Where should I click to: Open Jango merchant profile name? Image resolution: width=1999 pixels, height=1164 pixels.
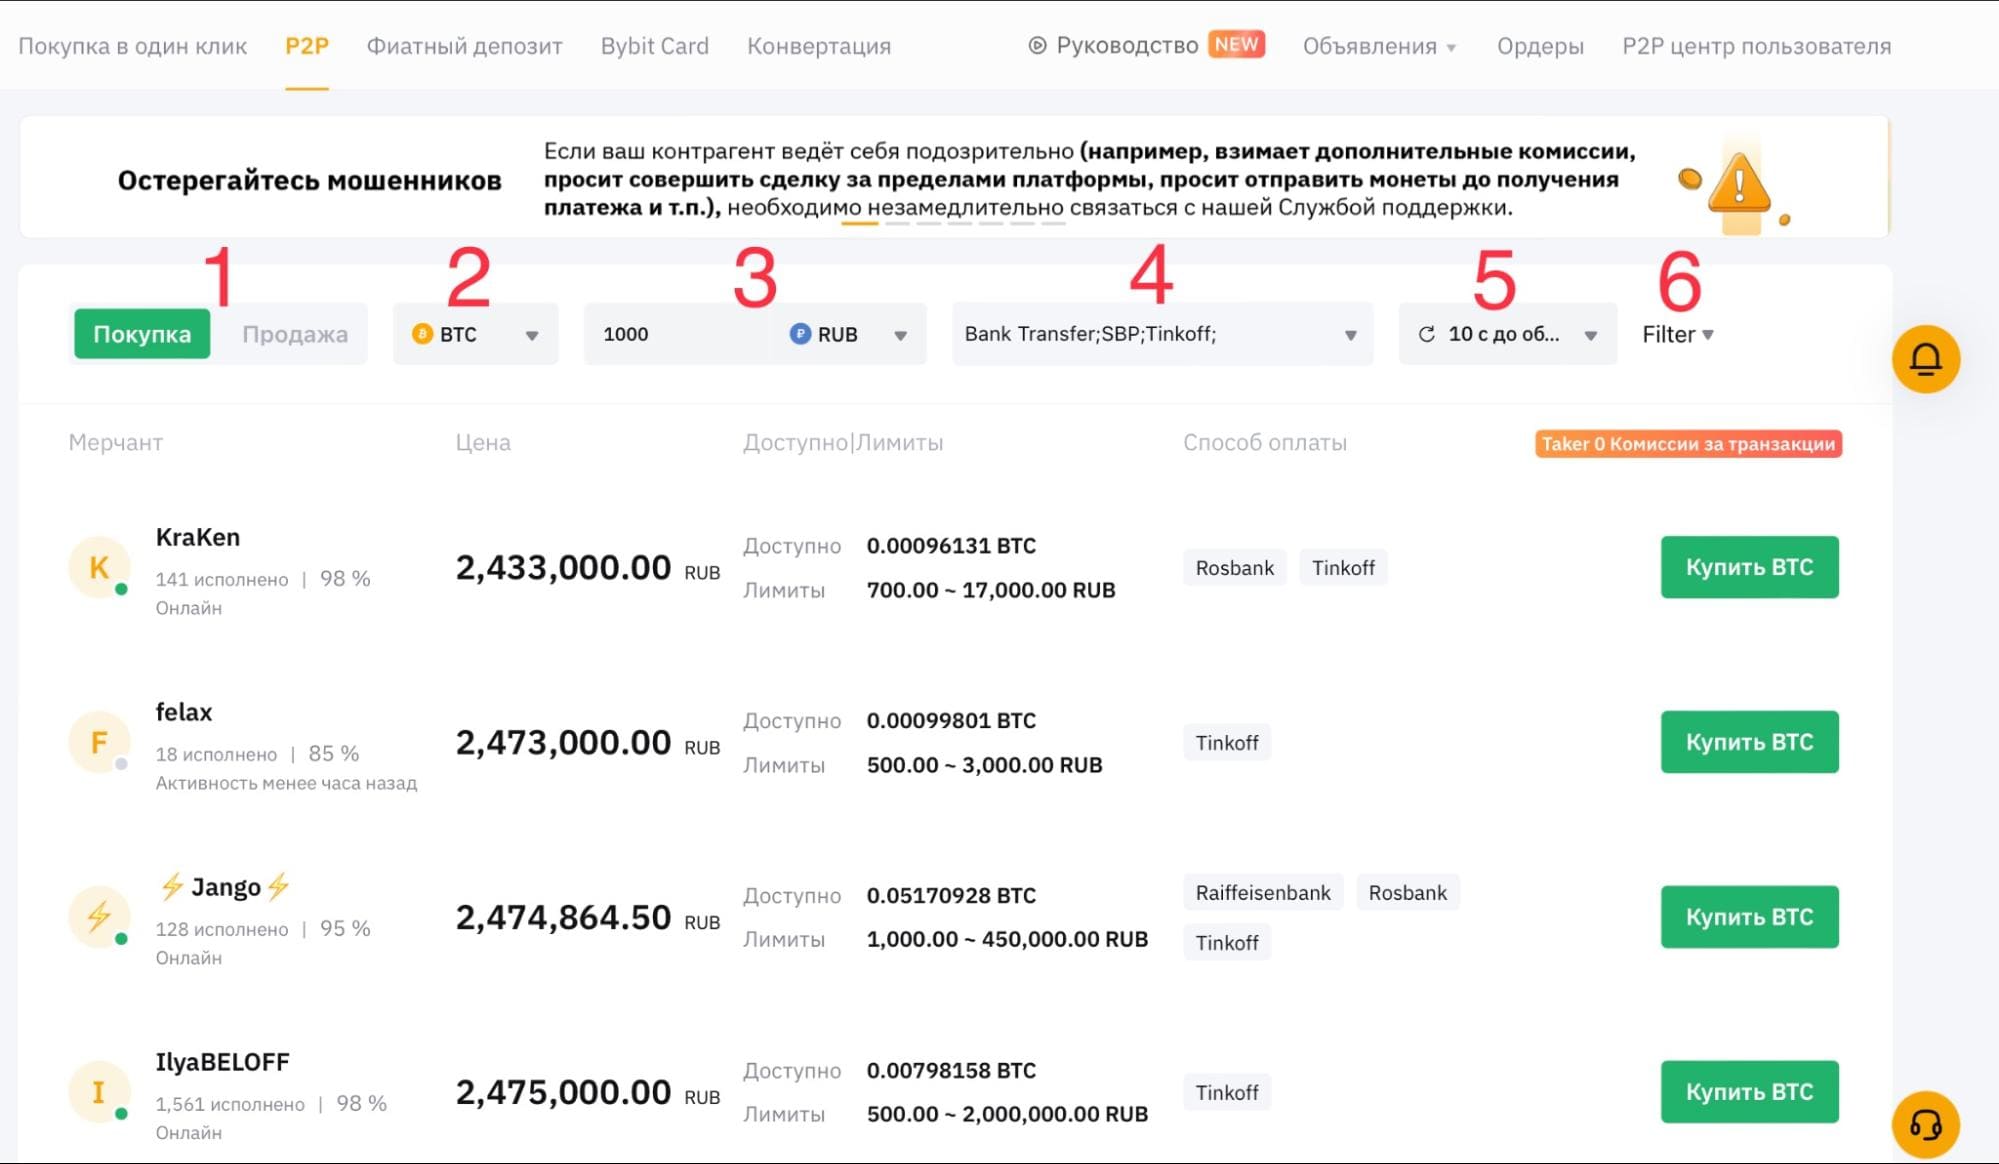click(225, 887)
